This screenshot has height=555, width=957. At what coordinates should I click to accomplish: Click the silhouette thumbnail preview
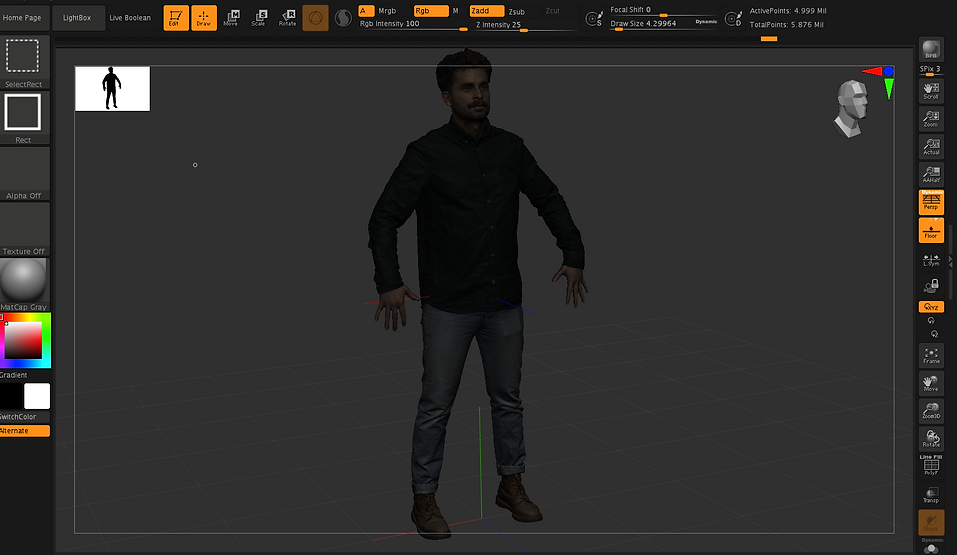112,89
